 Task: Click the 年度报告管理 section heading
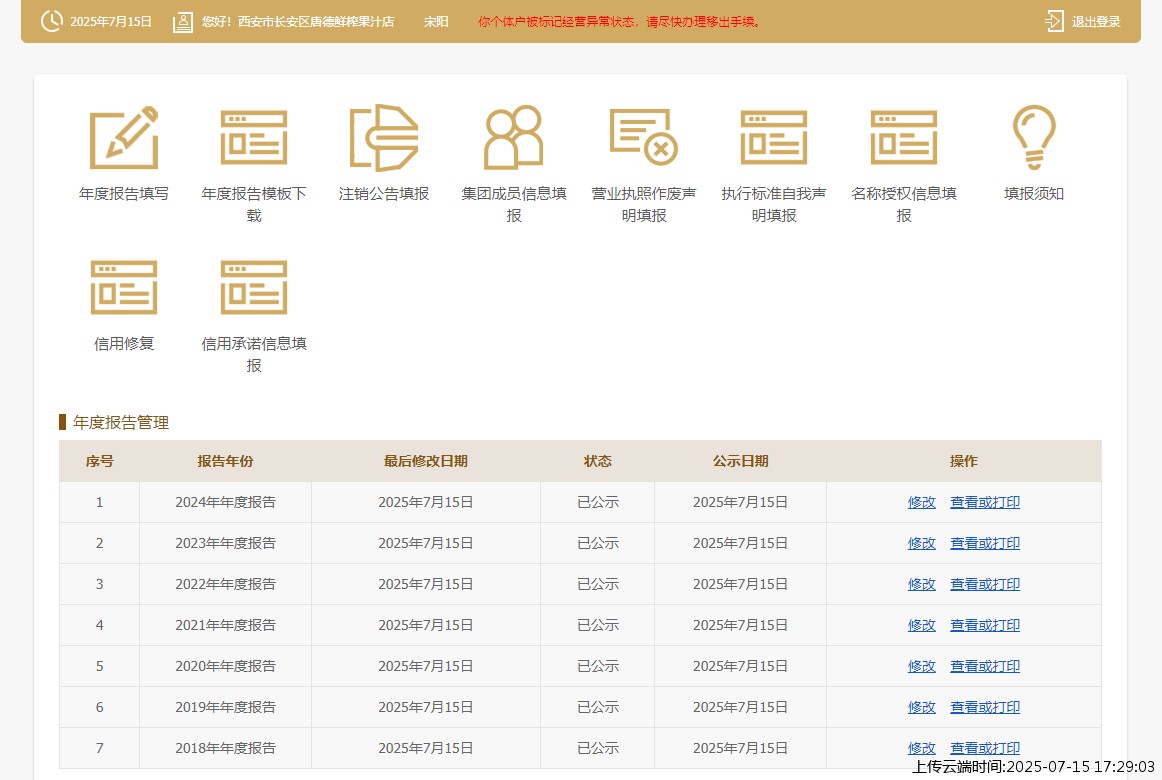pyautogui.click(x=121, y=422)
